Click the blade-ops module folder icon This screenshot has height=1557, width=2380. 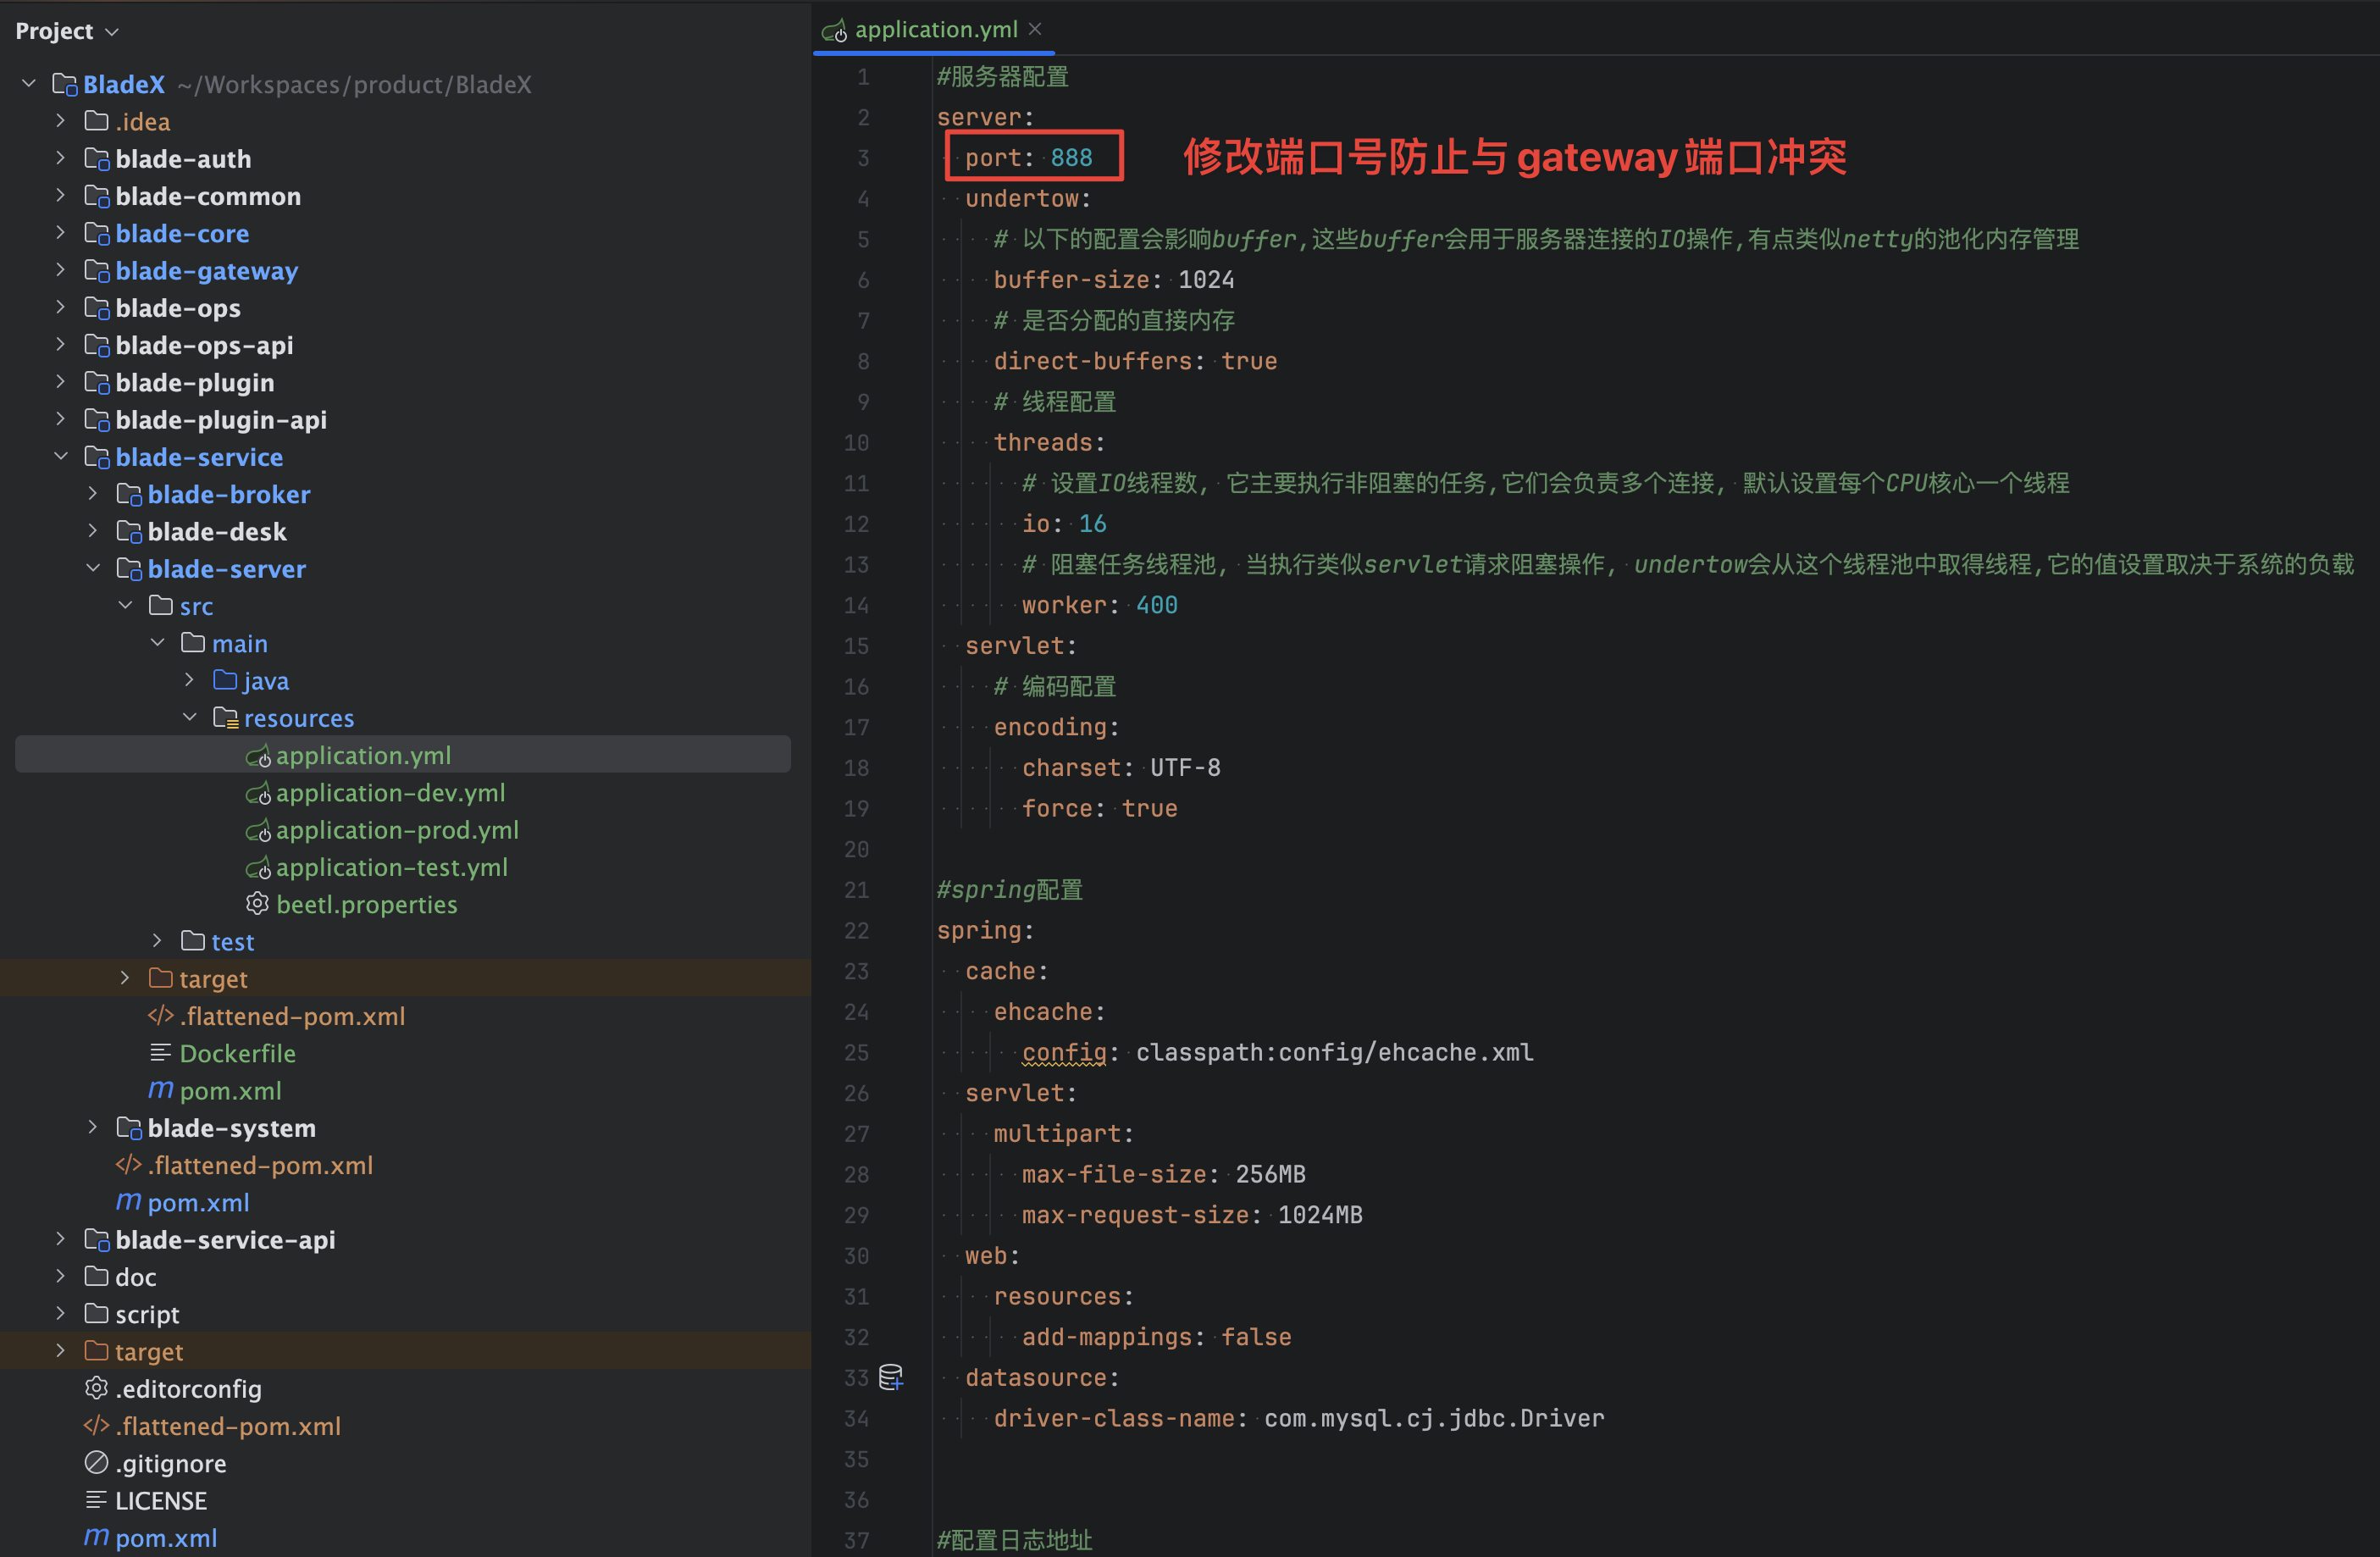[x=97, y=308]
